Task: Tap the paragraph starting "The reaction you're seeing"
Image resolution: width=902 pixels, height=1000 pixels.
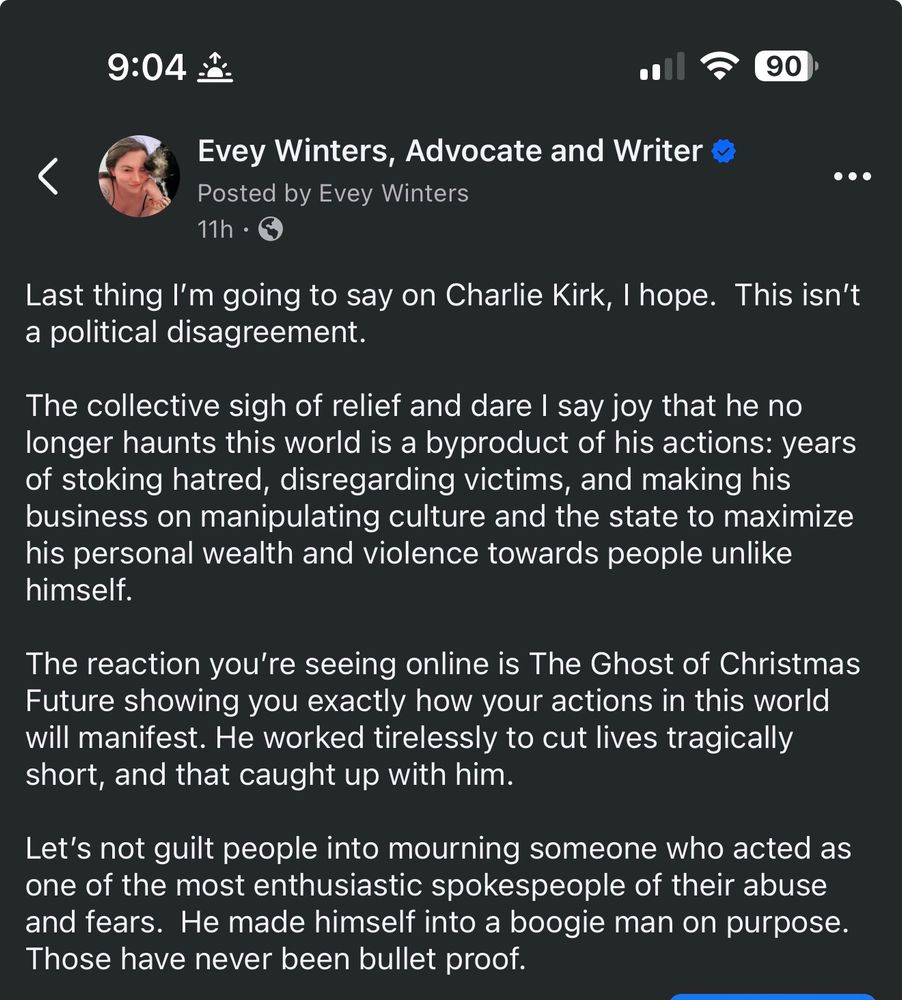Action: pyautogui.click(x=442, y=720)
